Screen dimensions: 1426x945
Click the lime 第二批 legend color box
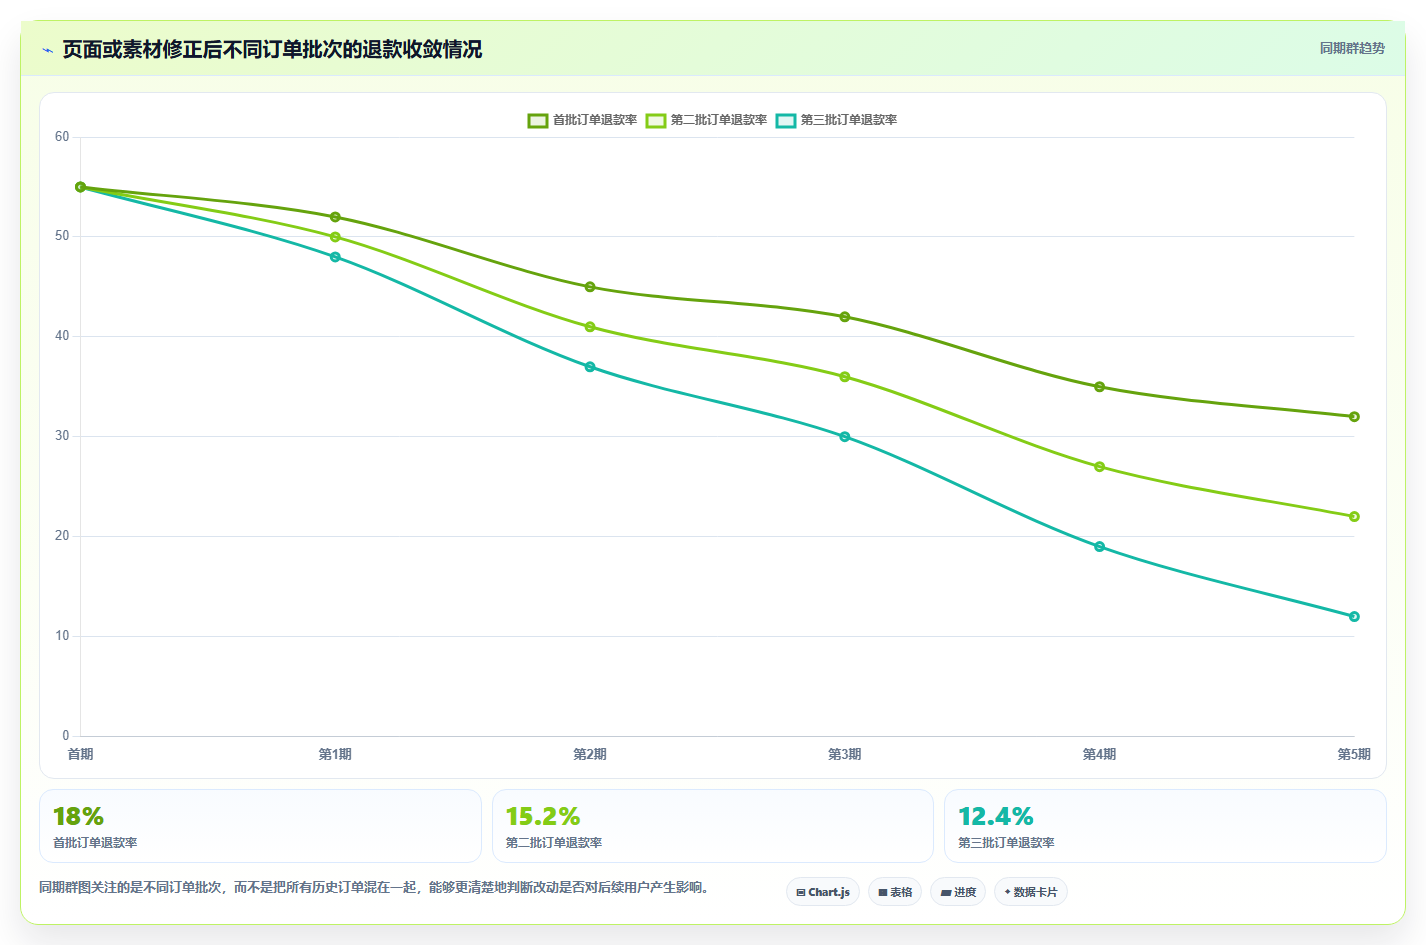[x=656, y=121]
